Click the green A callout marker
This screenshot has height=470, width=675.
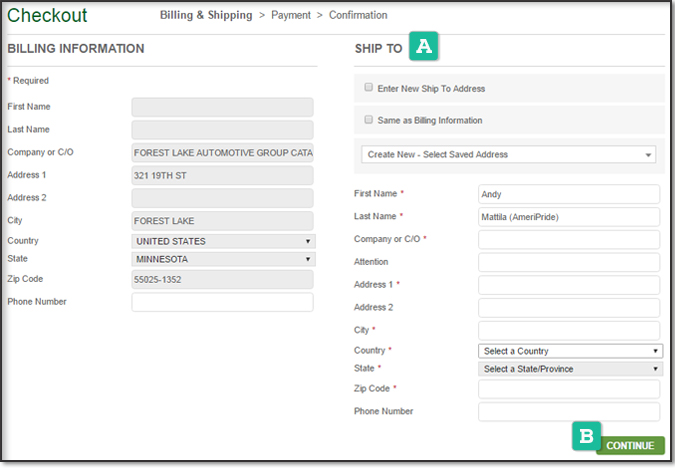[x=426, y=46]
